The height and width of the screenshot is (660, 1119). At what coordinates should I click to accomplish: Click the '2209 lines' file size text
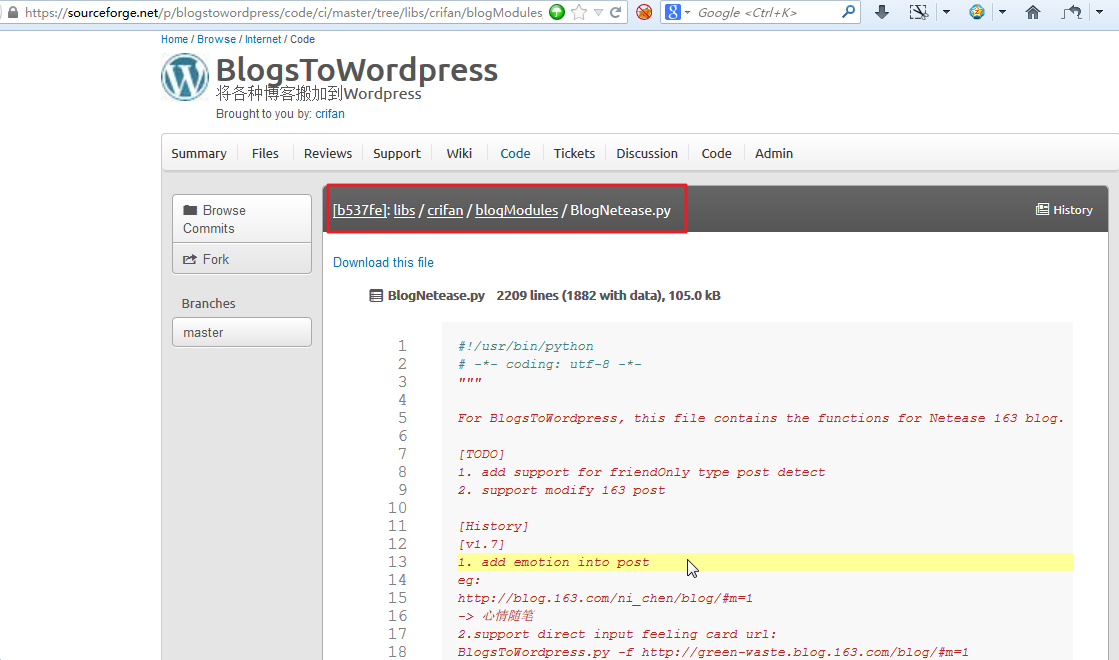[x=608, y=295]
